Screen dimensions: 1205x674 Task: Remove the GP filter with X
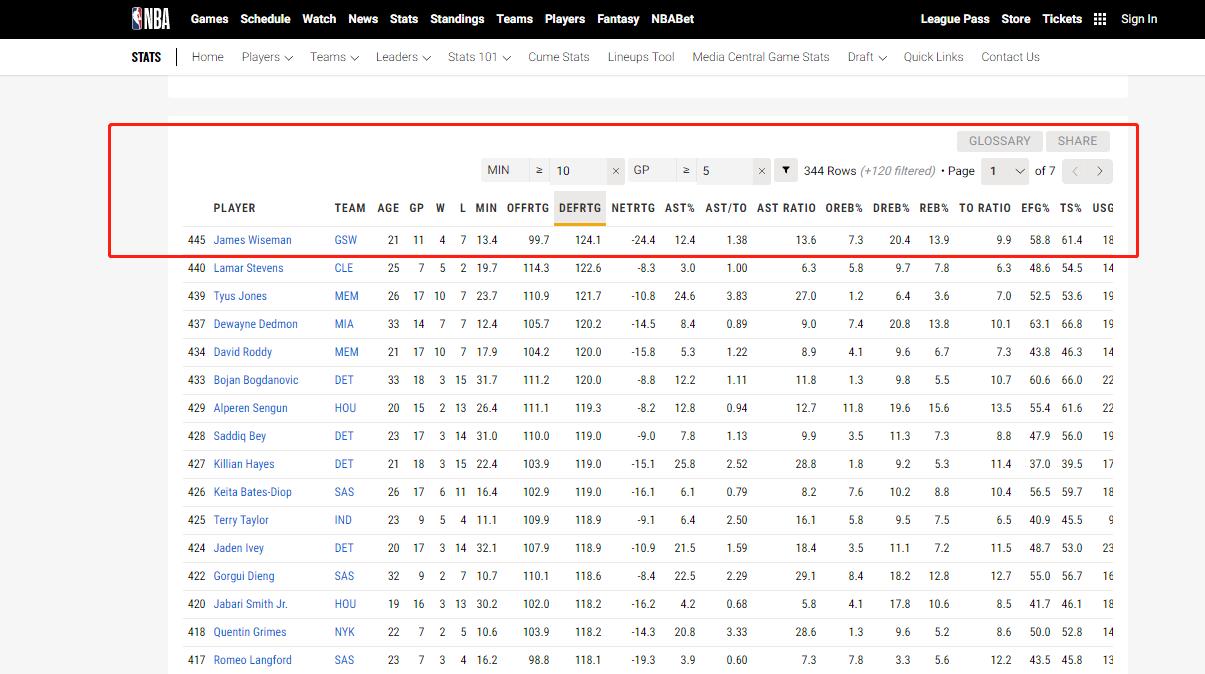[762, 171]
